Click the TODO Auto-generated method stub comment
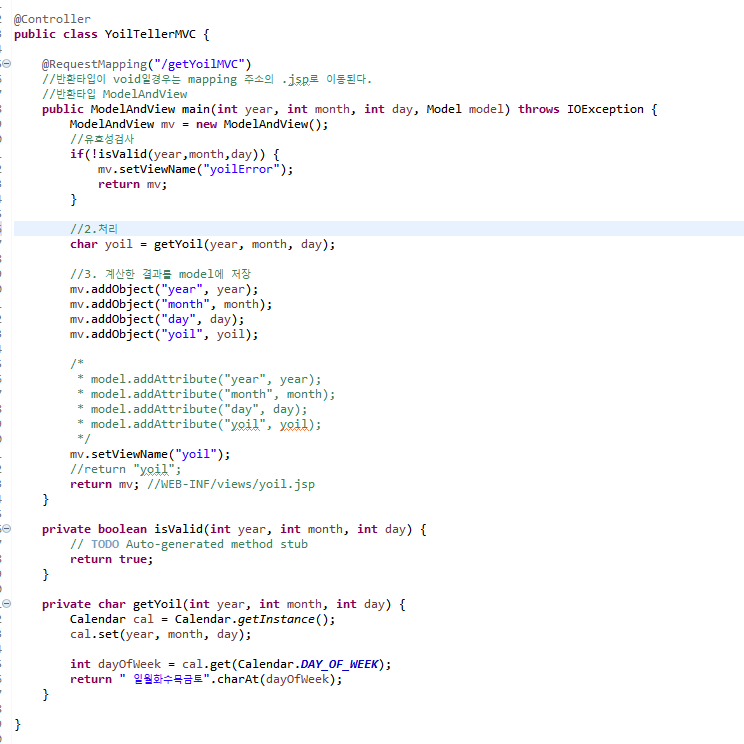Screen dimensions: 744x744 pos(189,544)
